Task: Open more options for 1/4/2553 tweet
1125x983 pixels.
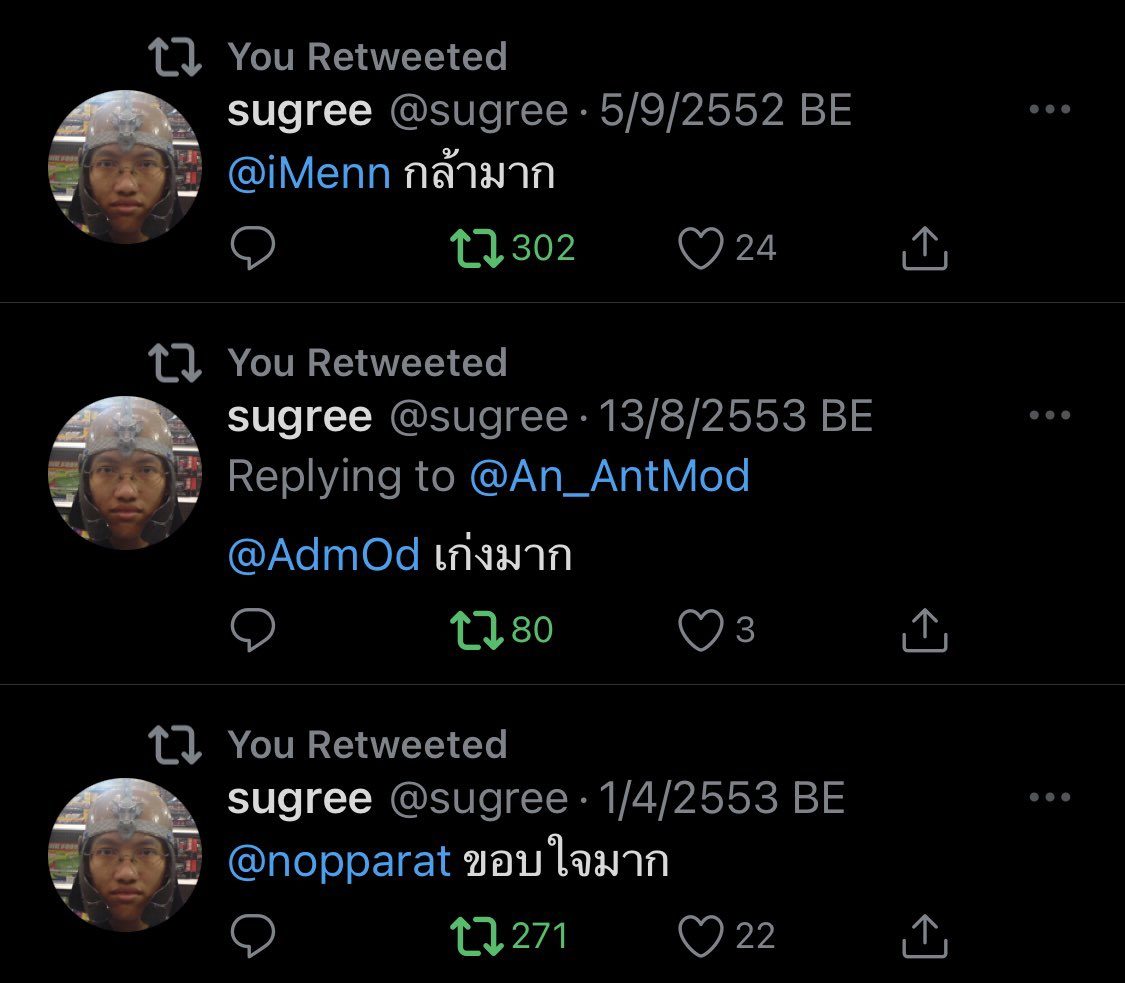Action: [x=1049, y=798]
